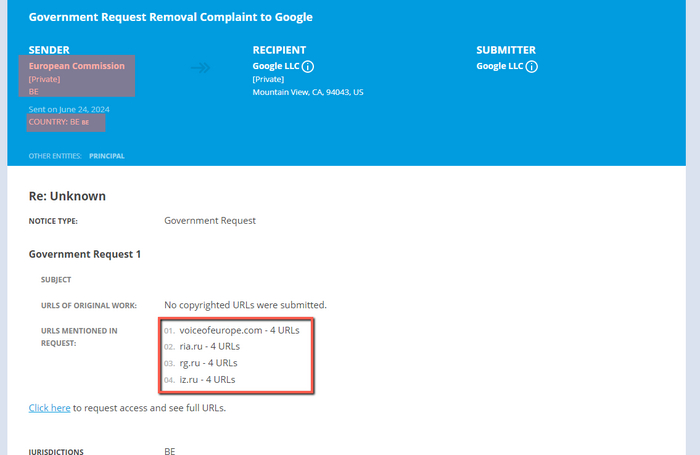Click the OTHER ENTITIES label
The image size is (700, 455).
click(55, 156)
